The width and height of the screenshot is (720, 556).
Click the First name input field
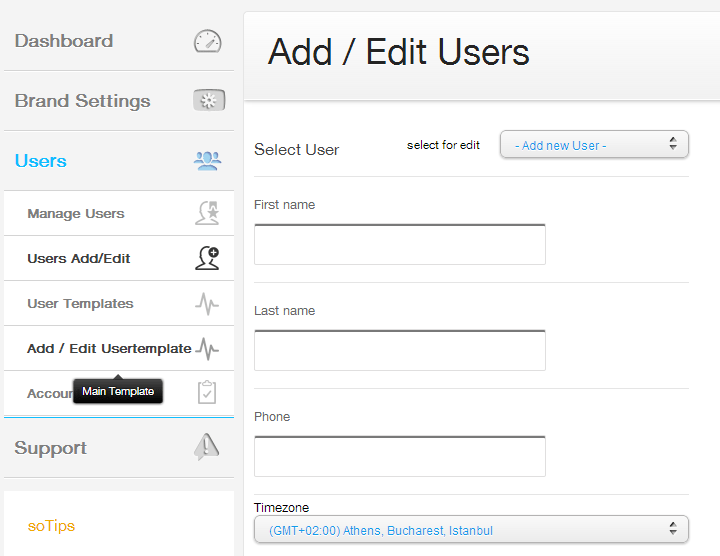(x=399, y=244)
